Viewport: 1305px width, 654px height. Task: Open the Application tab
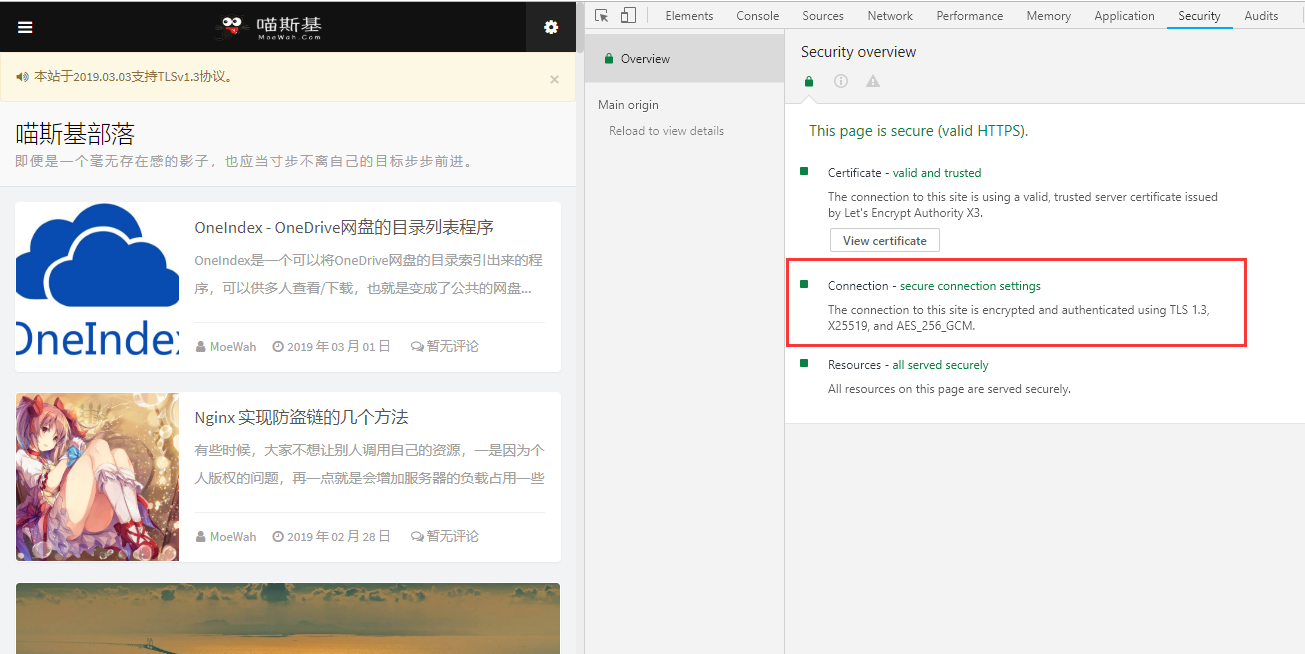[1124, 16]
